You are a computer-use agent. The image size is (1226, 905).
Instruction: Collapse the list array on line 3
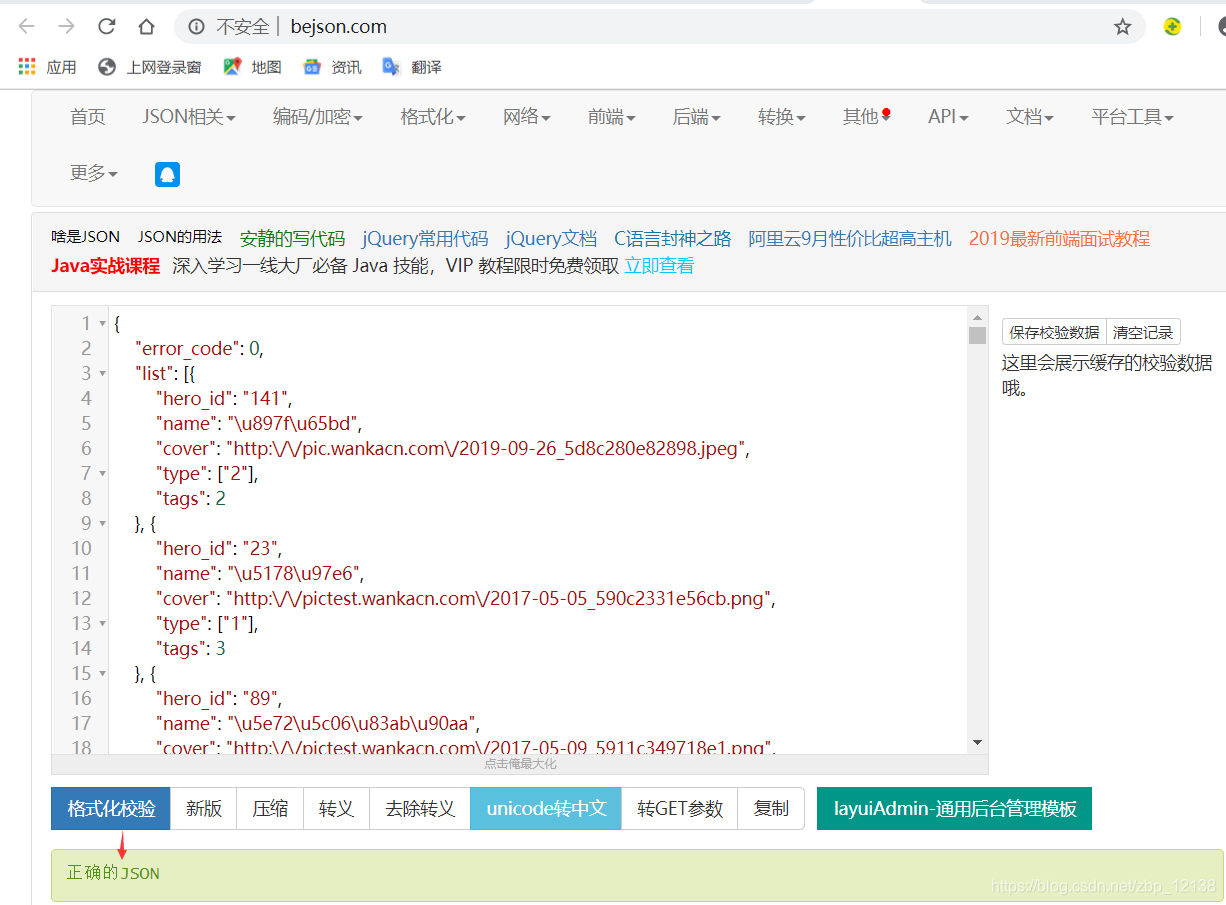point(103,374)
